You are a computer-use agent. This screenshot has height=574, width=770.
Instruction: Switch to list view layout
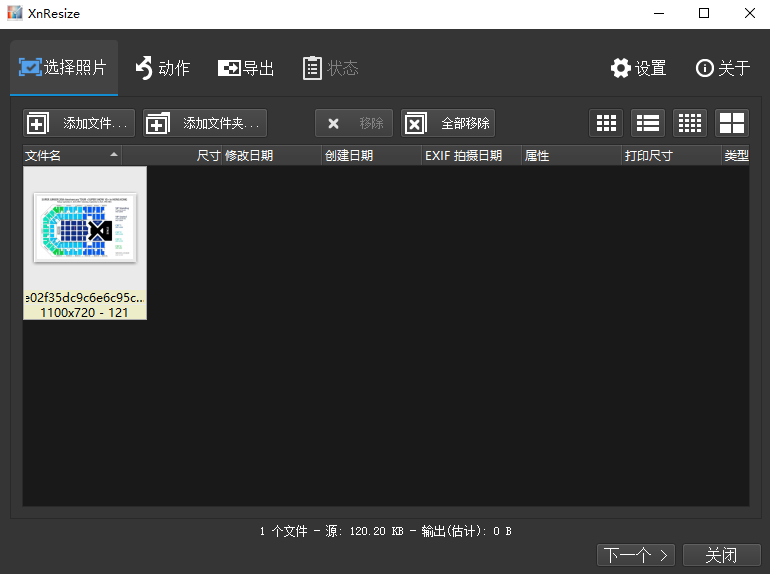[x=648, y=123]
